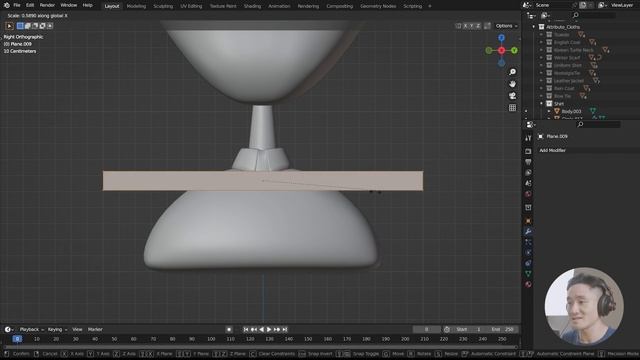The width and height of the screenshot is (640, 360).
Task: Open the World properties tab
Action: [x=528, y=194]
